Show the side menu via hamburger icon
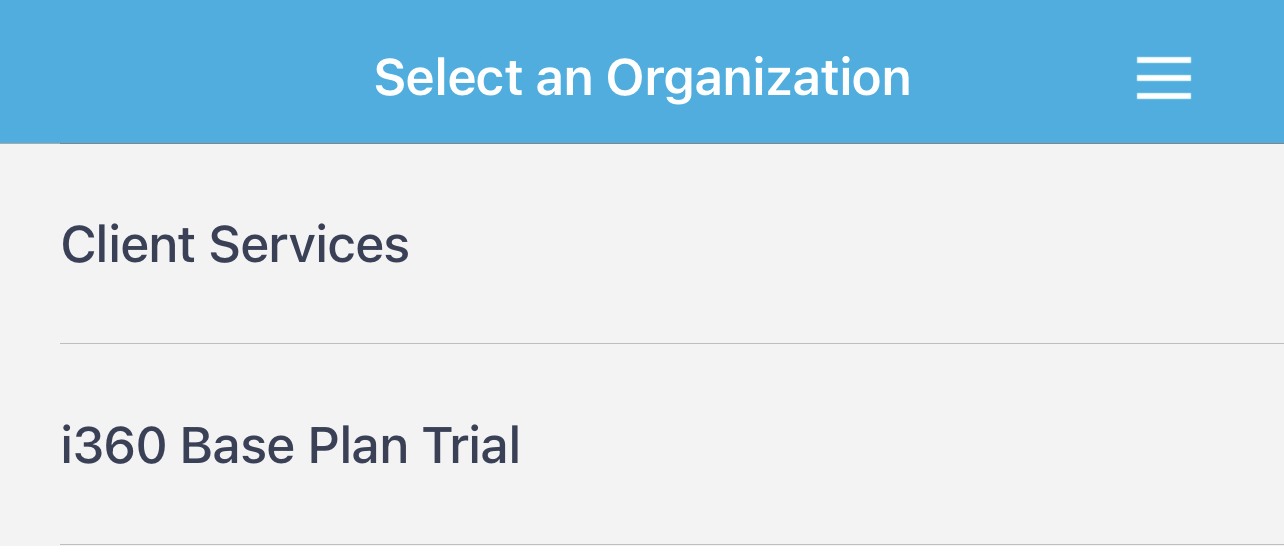Image resolution: width=1284 pixels, height=556 pixels. tap(1163, 78)
